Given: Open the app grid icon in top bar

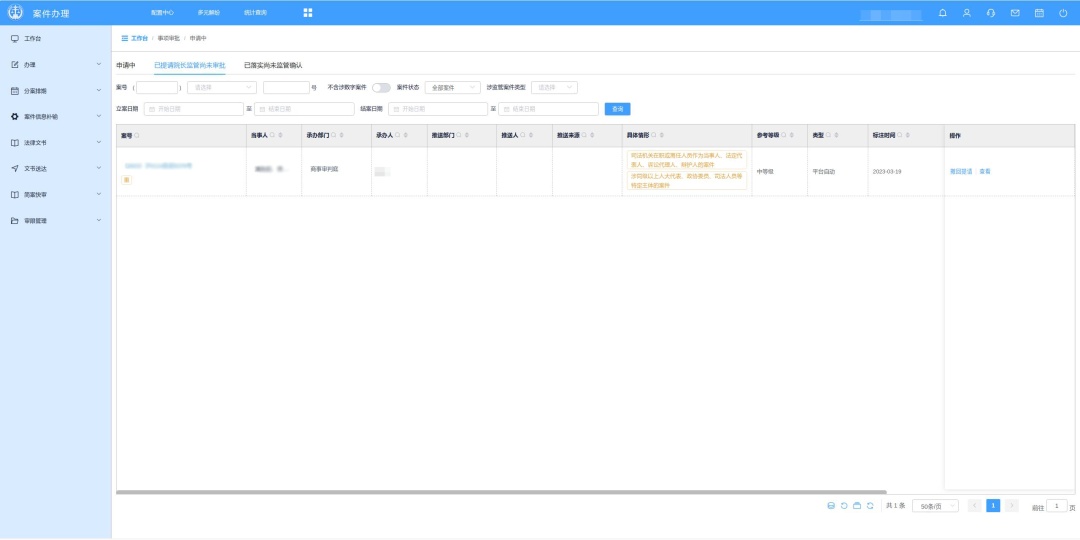Looking at the screenshot, I should [x=308, y=13].
